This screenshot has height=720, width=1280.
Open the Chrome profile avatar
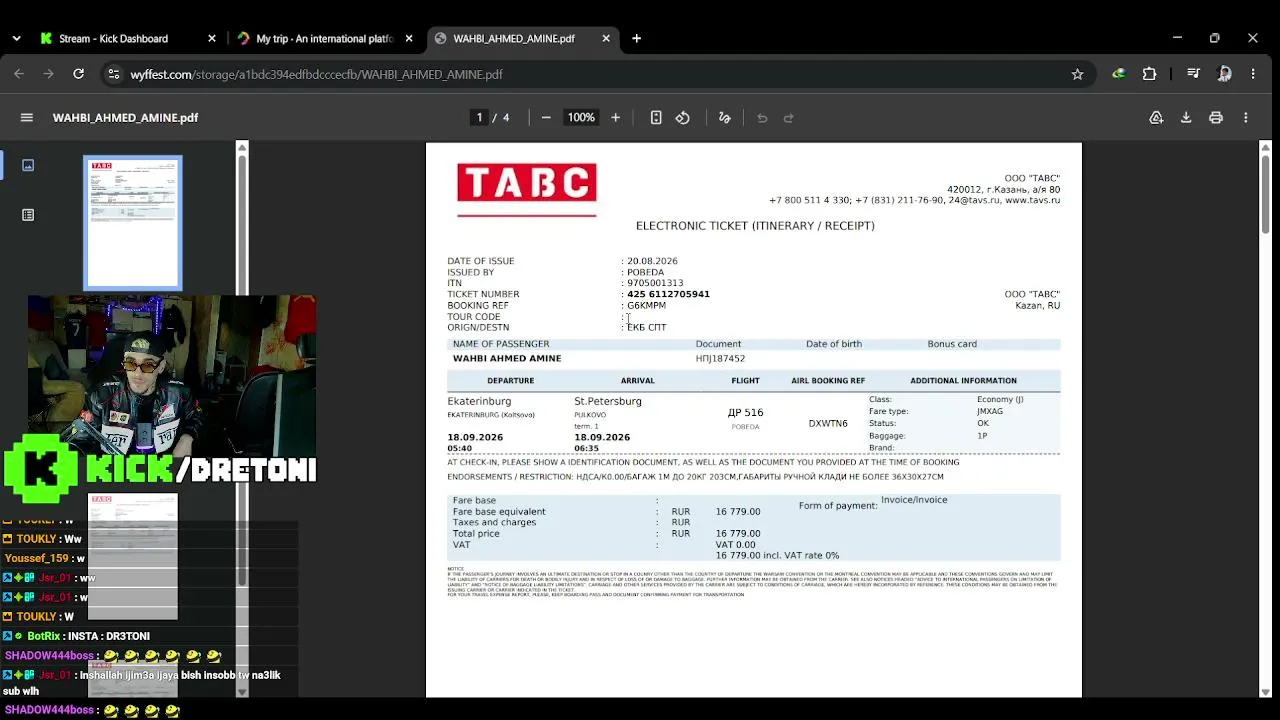point(1224,74)
